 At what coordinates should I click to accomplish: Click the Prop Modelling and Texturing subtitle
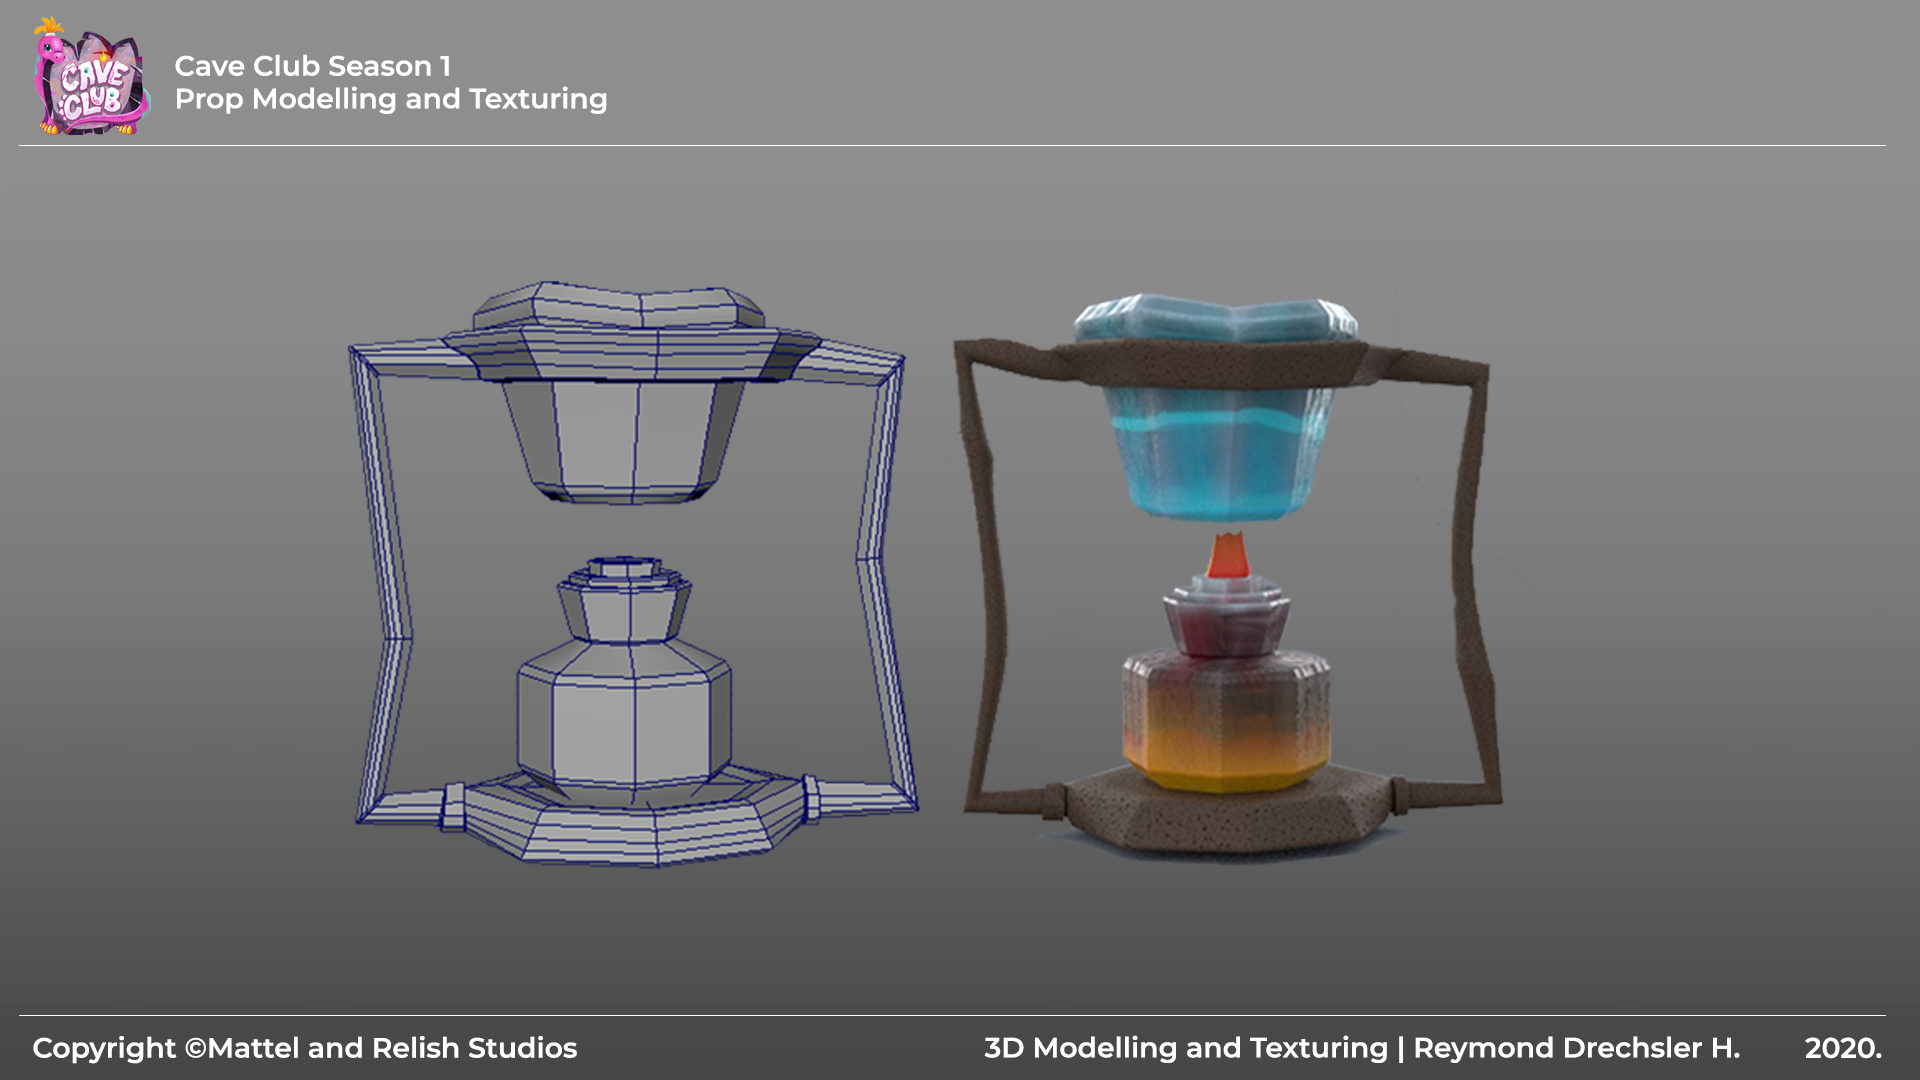(x=390, y=99)
